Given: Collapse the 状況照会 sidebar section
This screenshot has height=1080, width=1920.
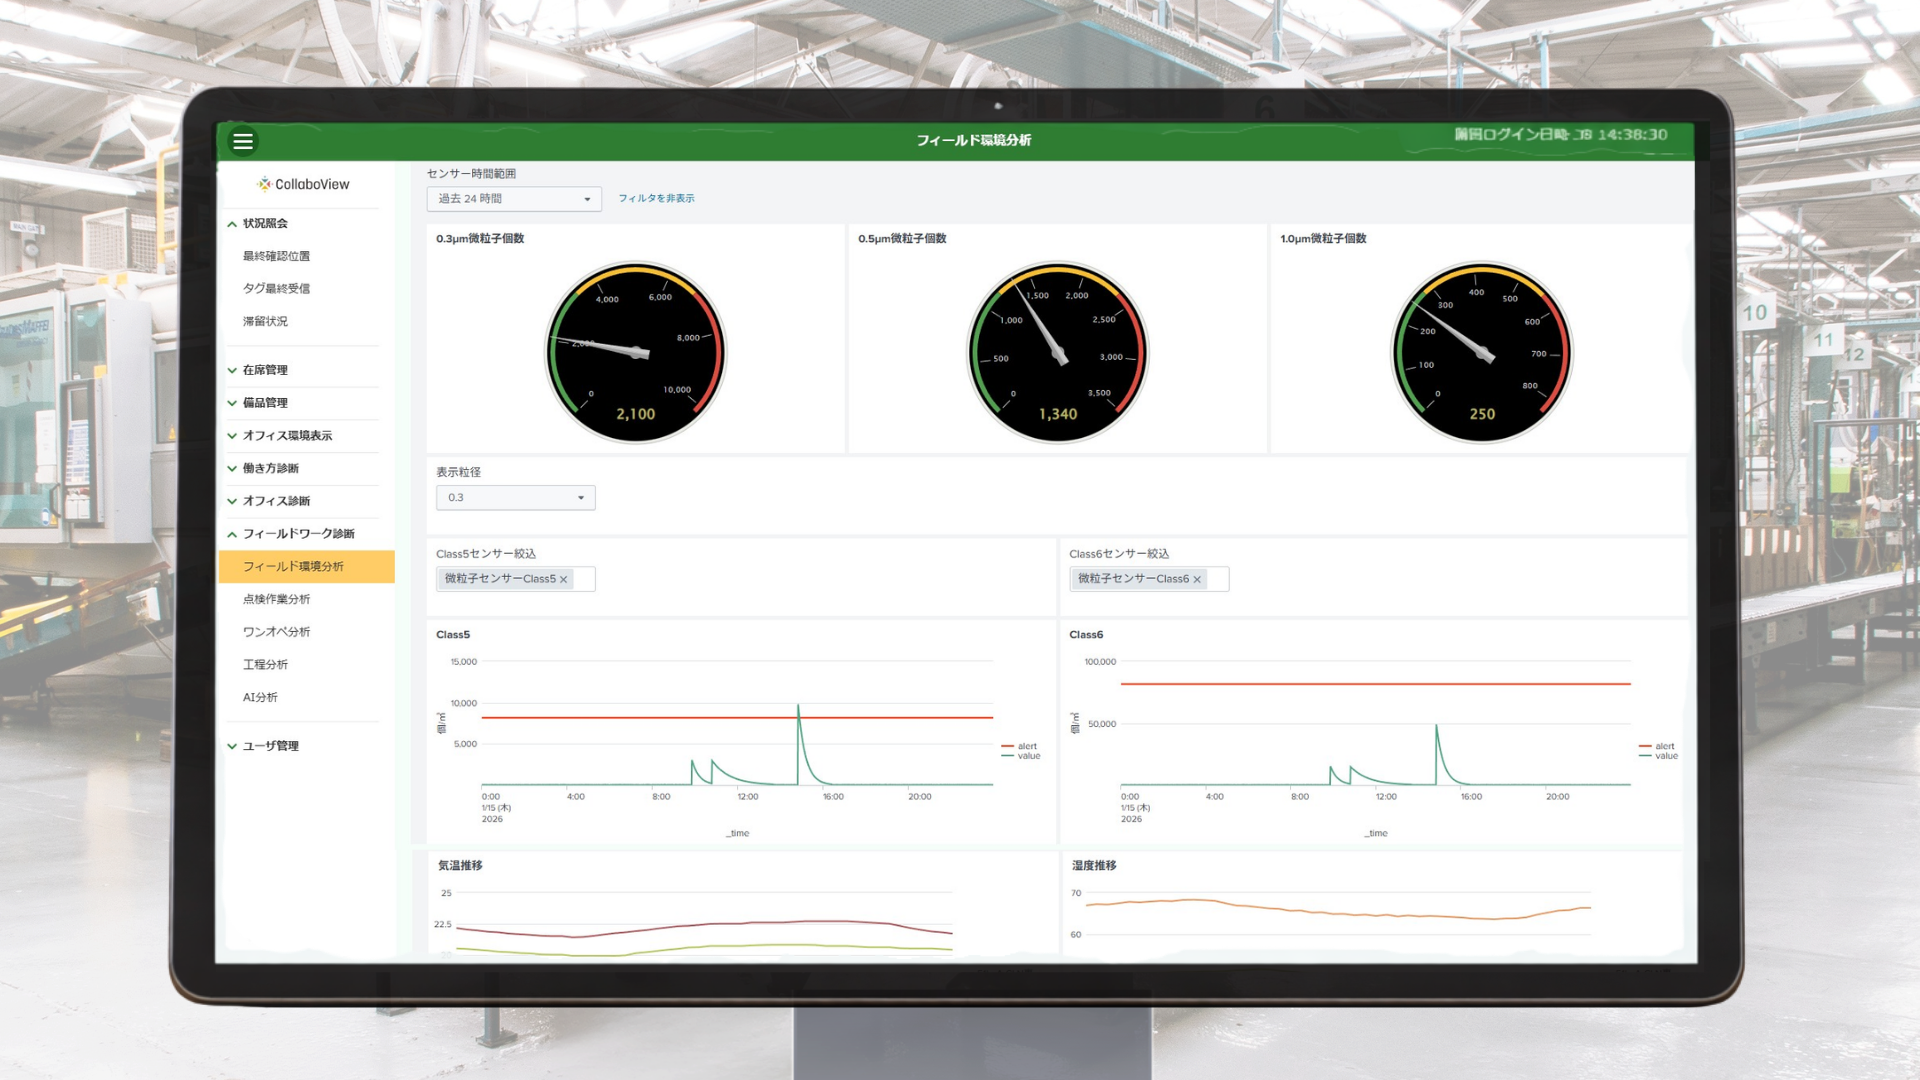Looking at the screenshot, I should tap(265, 223).
